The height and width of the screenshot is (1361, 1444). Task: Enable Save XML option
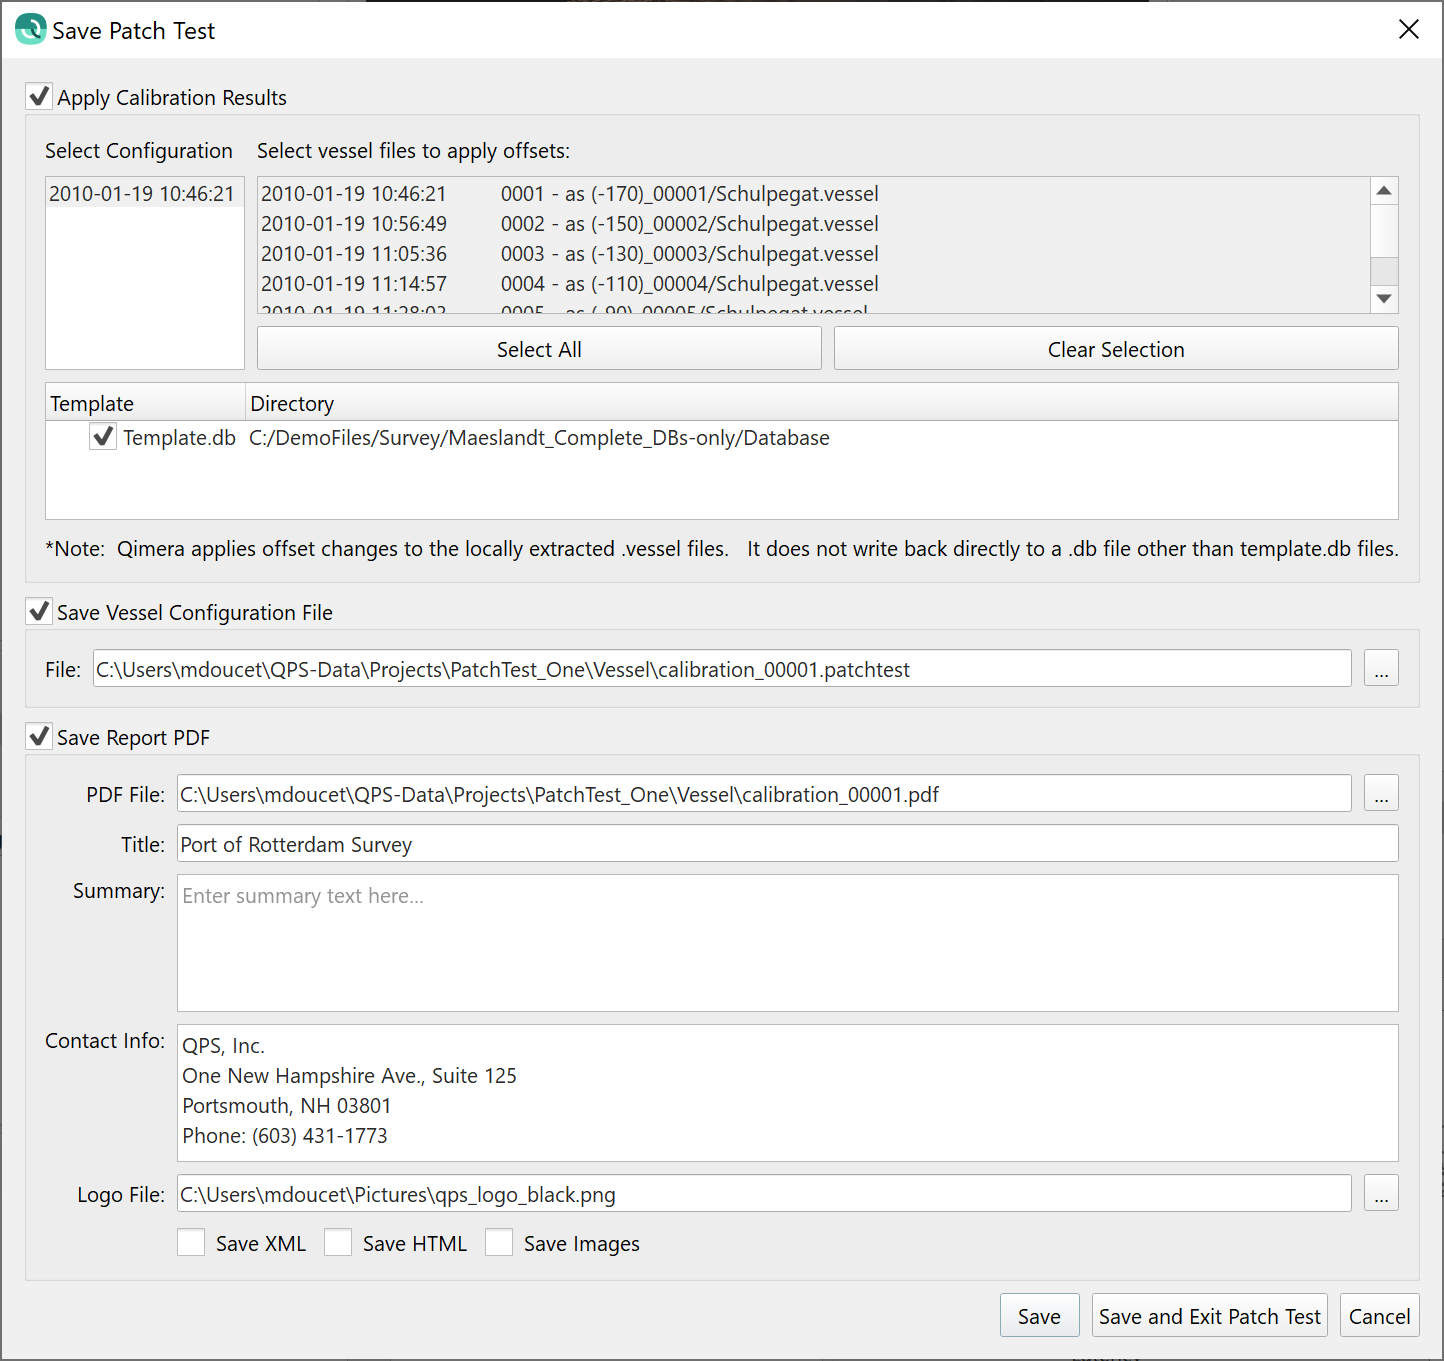[191, 1243]
